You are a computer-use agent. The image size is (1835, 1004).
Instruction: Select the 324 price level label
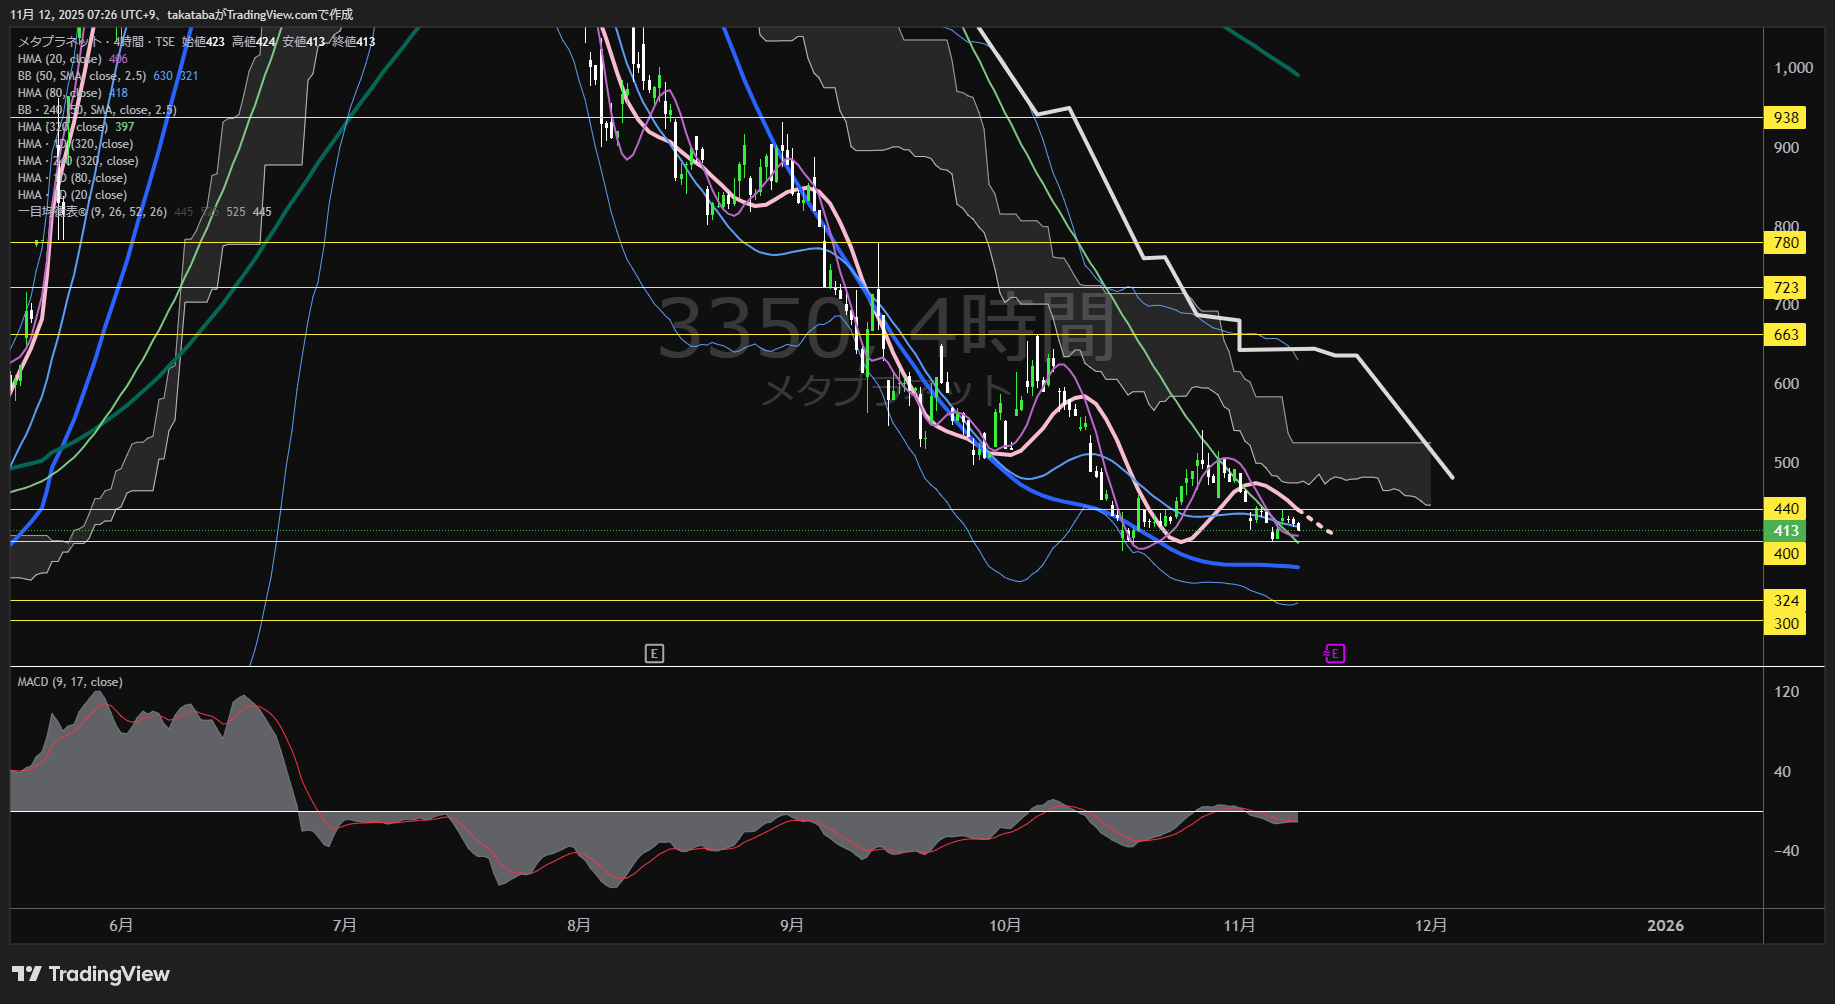[x=1786, y=601]
